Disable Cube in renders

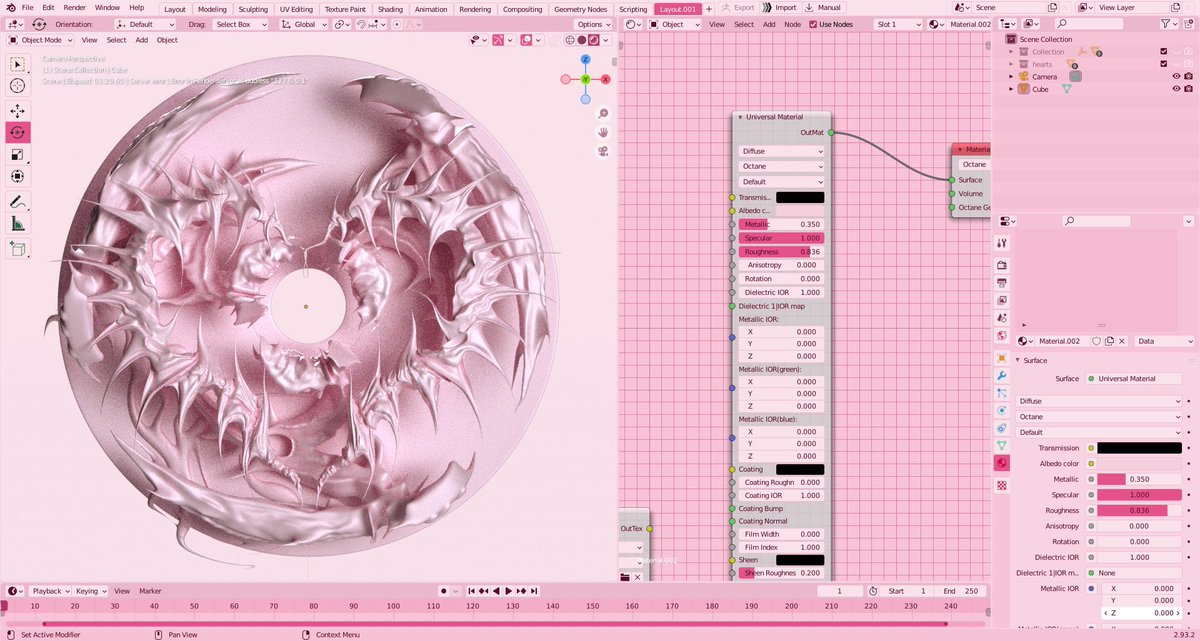tap(1188, 89)
